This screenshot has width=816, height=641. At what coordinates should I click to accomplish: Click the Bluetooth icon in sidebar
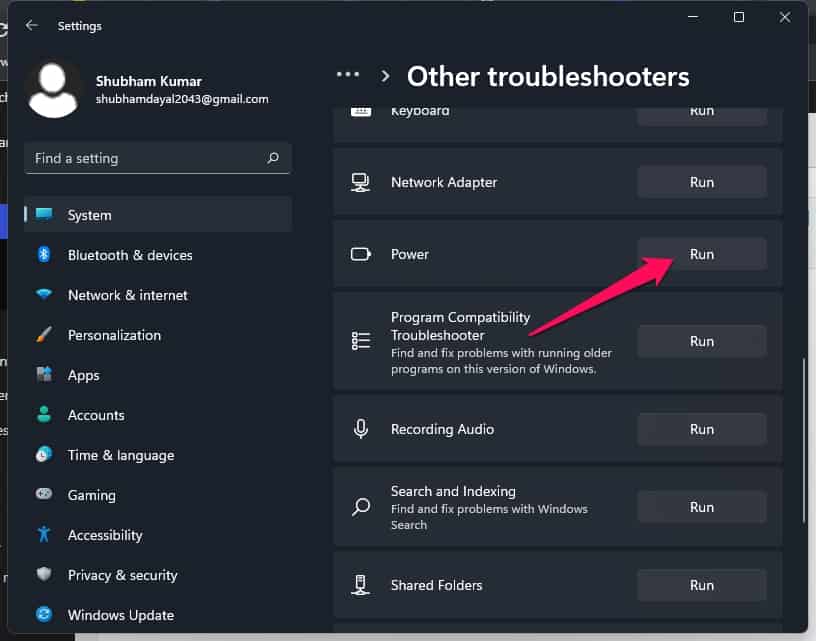(x=44, y=254)
